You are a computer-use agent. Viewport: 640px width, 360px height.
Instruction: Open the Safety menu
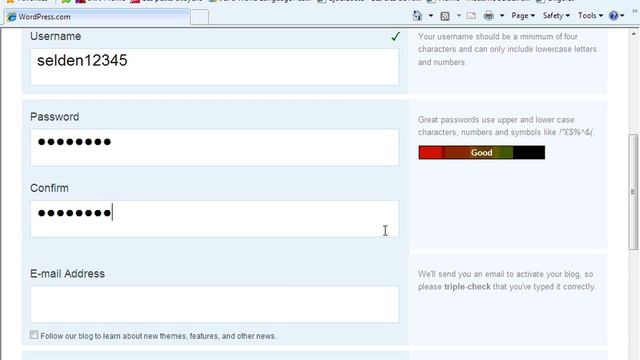pos(556,16)
